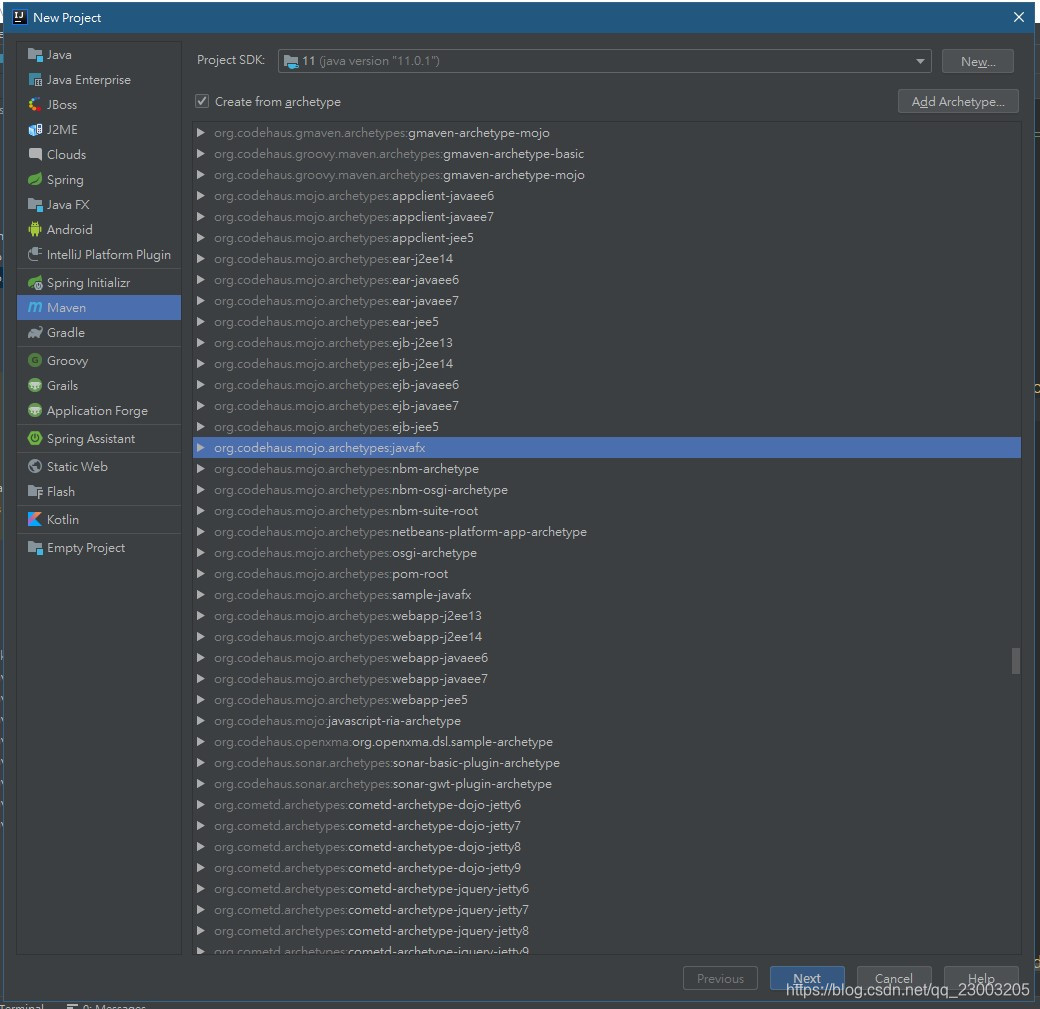Click the Clouds icon
1040x1009 pixels.
click(x=35, y=155)
